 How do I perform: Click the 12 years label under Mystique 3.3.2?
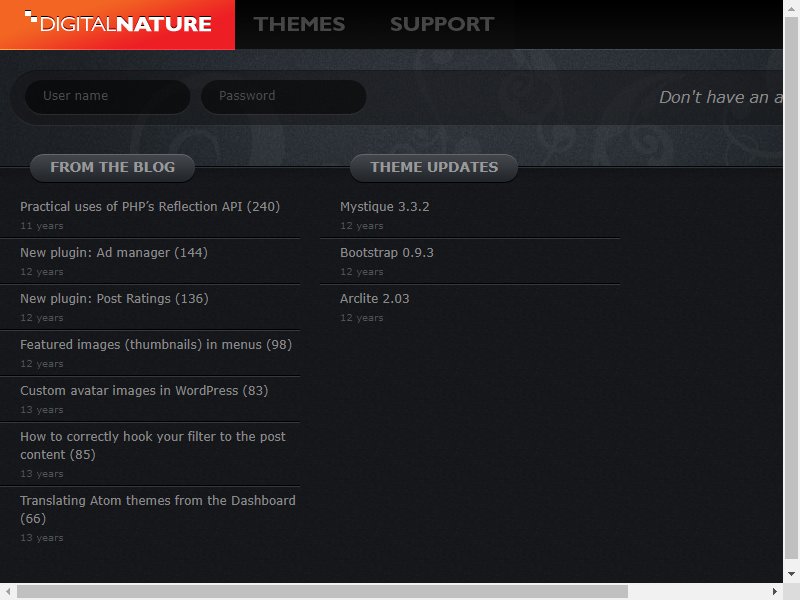point(362,226)
